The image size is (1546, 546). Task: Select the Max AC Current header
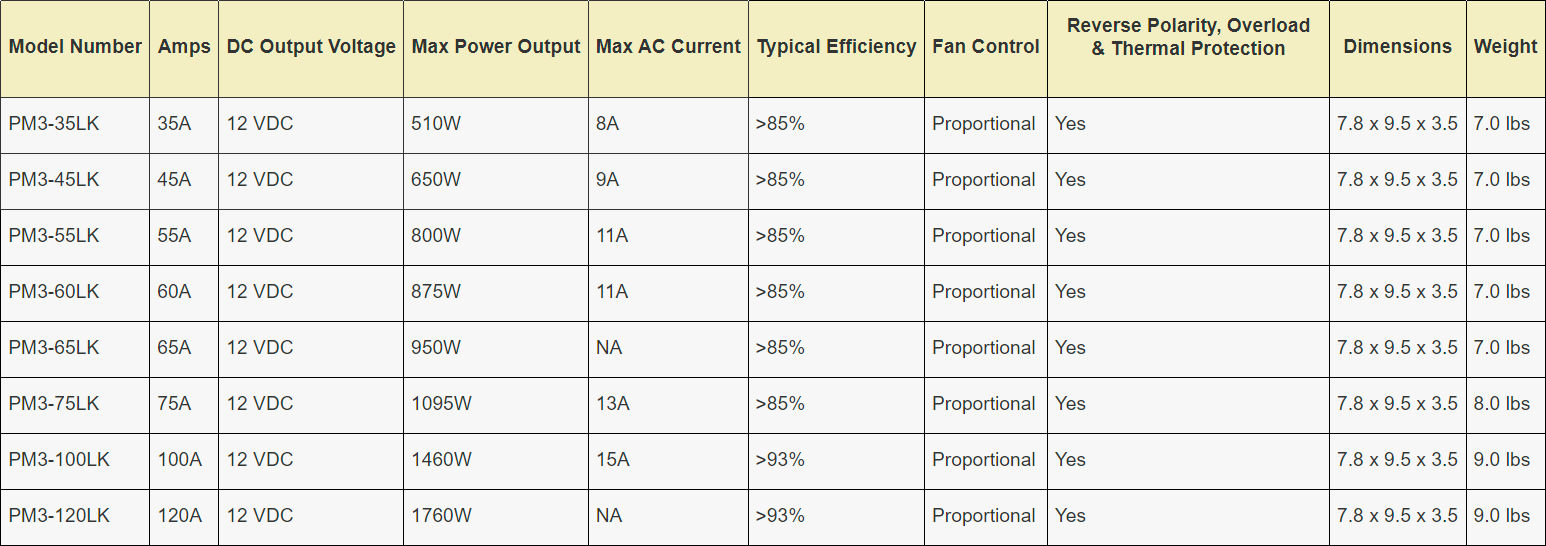click(668, 47)
